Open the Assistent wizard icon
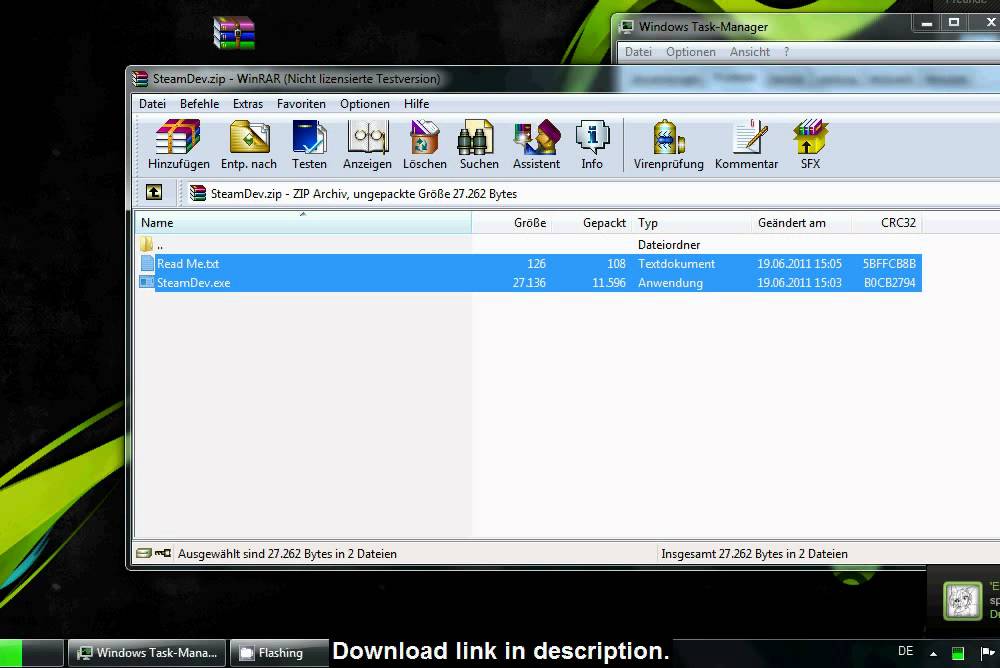 (536, 144)
